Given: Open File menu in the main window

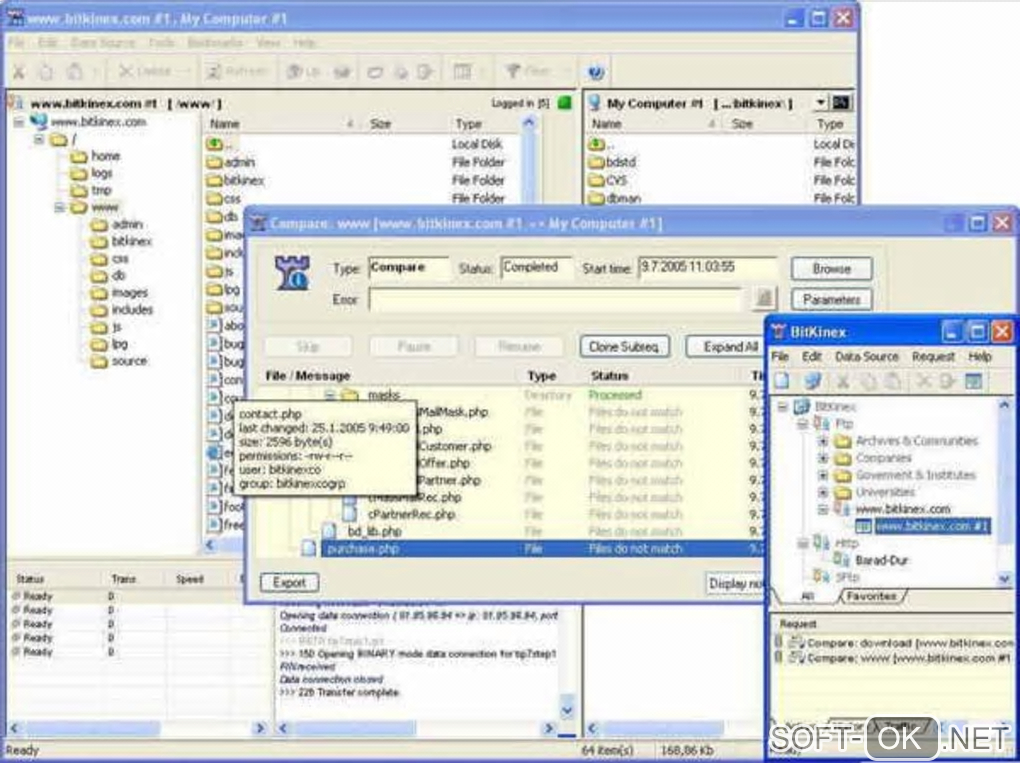Looking at the screenshot, I should 16,43.
